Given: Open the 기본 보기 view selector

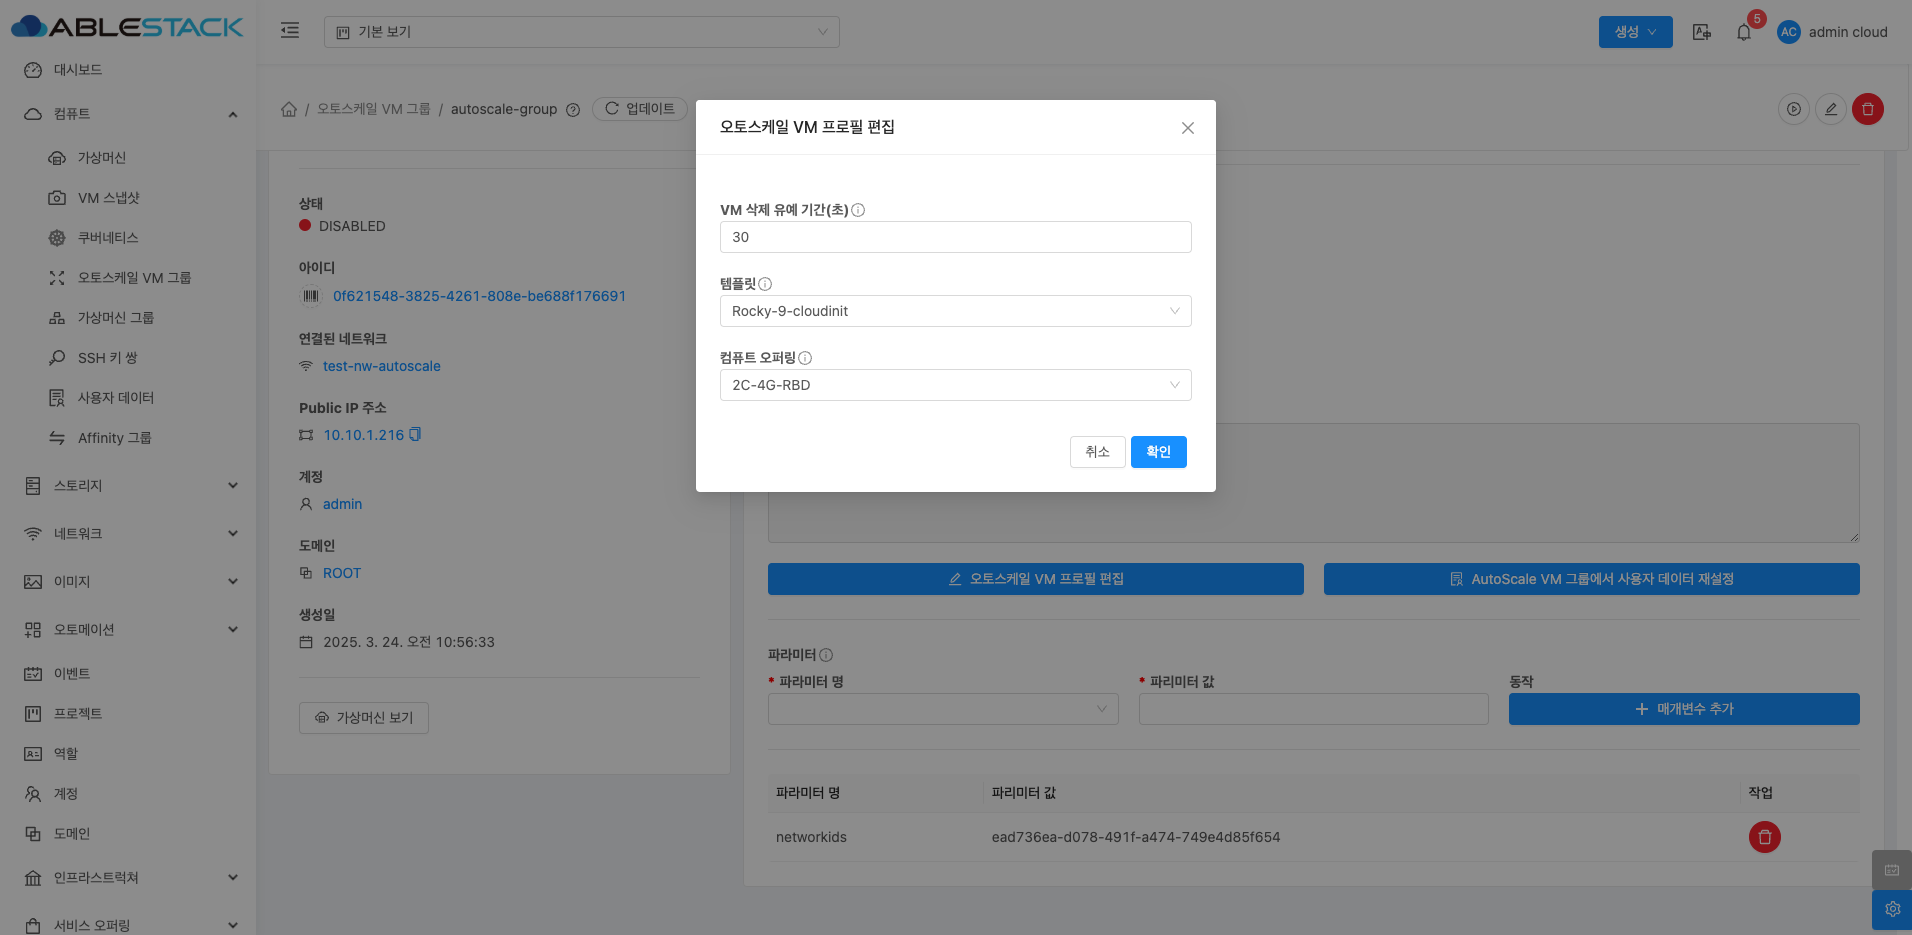Looking at the screenshot, I should point(581,32).
